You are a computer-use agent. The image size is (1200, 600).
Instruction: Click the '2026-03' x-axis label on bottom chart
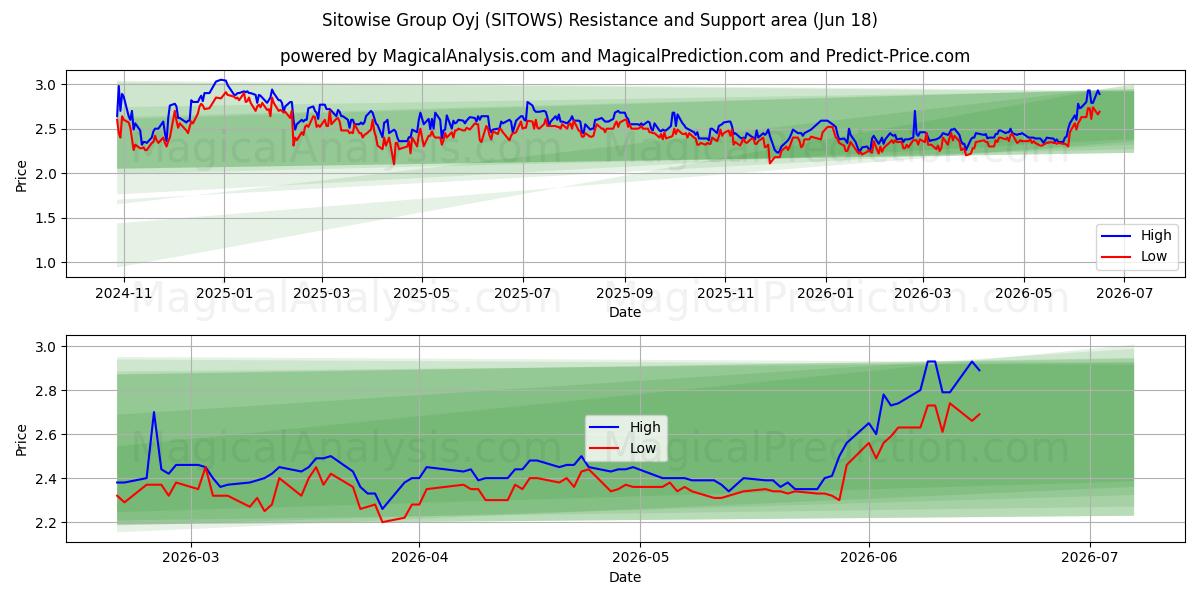point(191,558)
